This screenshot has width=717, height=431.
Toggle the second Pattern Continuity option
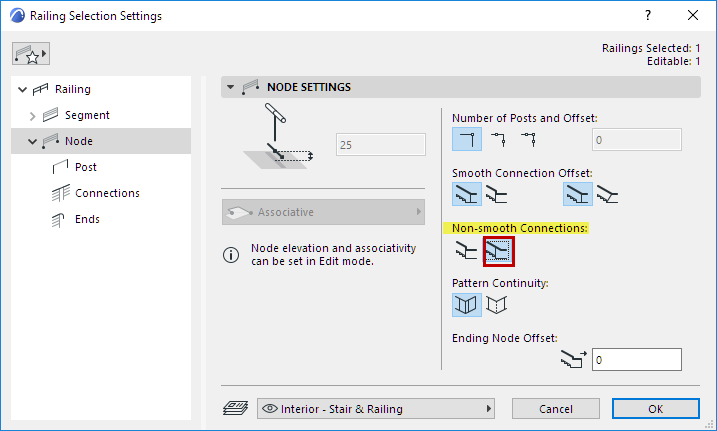(497, 304)
